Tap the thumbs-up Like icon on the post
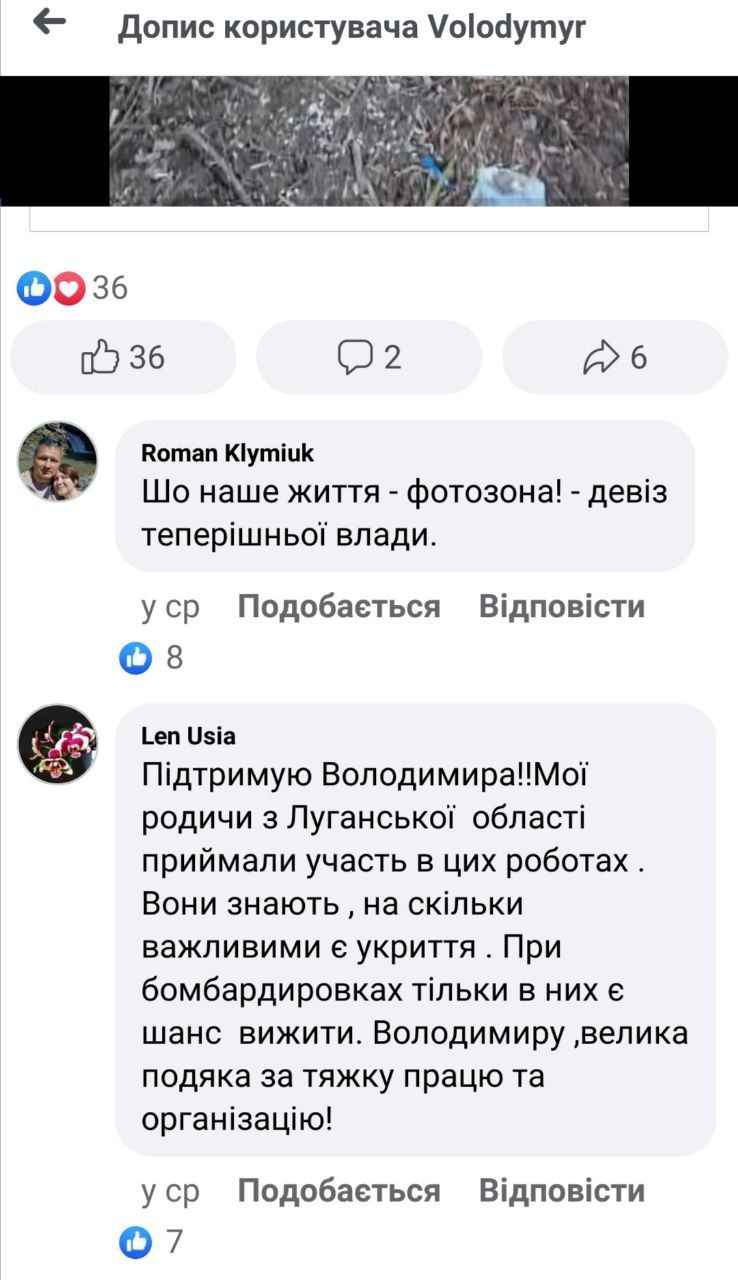 point(123,357)
